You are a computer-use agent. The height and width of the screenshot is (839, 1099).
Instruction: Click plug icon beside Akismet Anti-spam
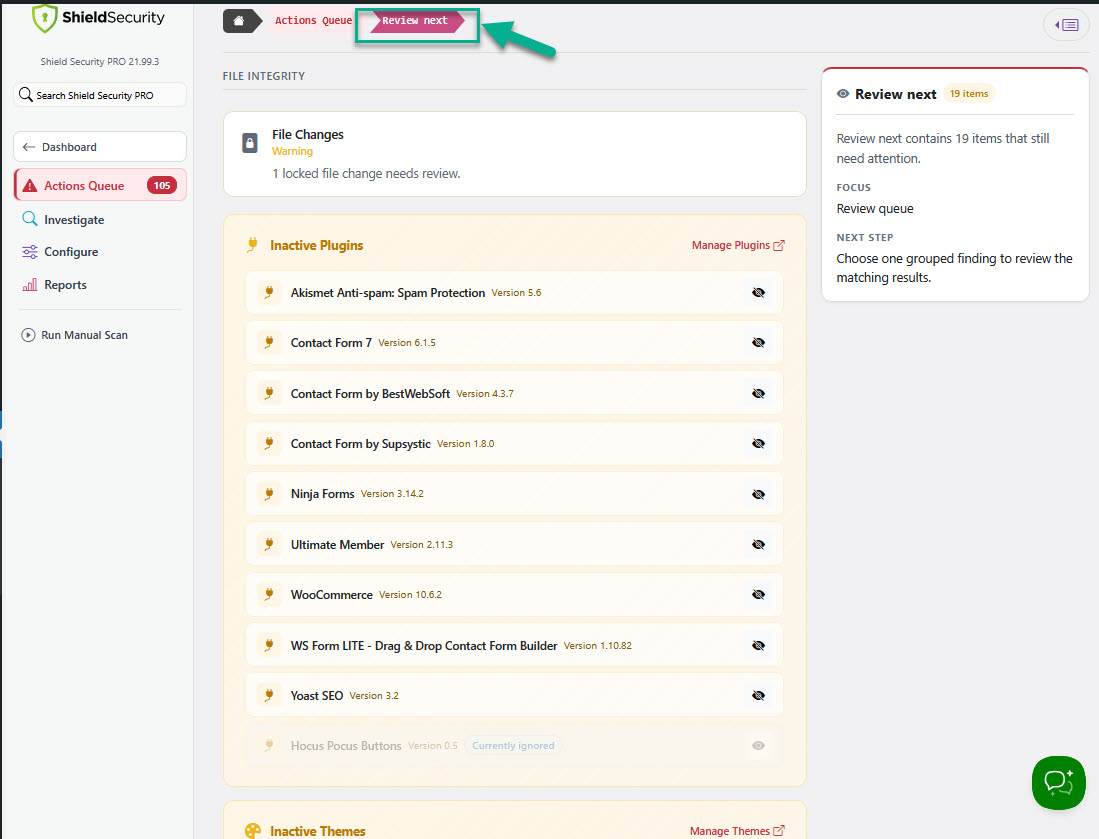(x=269, y=292)
